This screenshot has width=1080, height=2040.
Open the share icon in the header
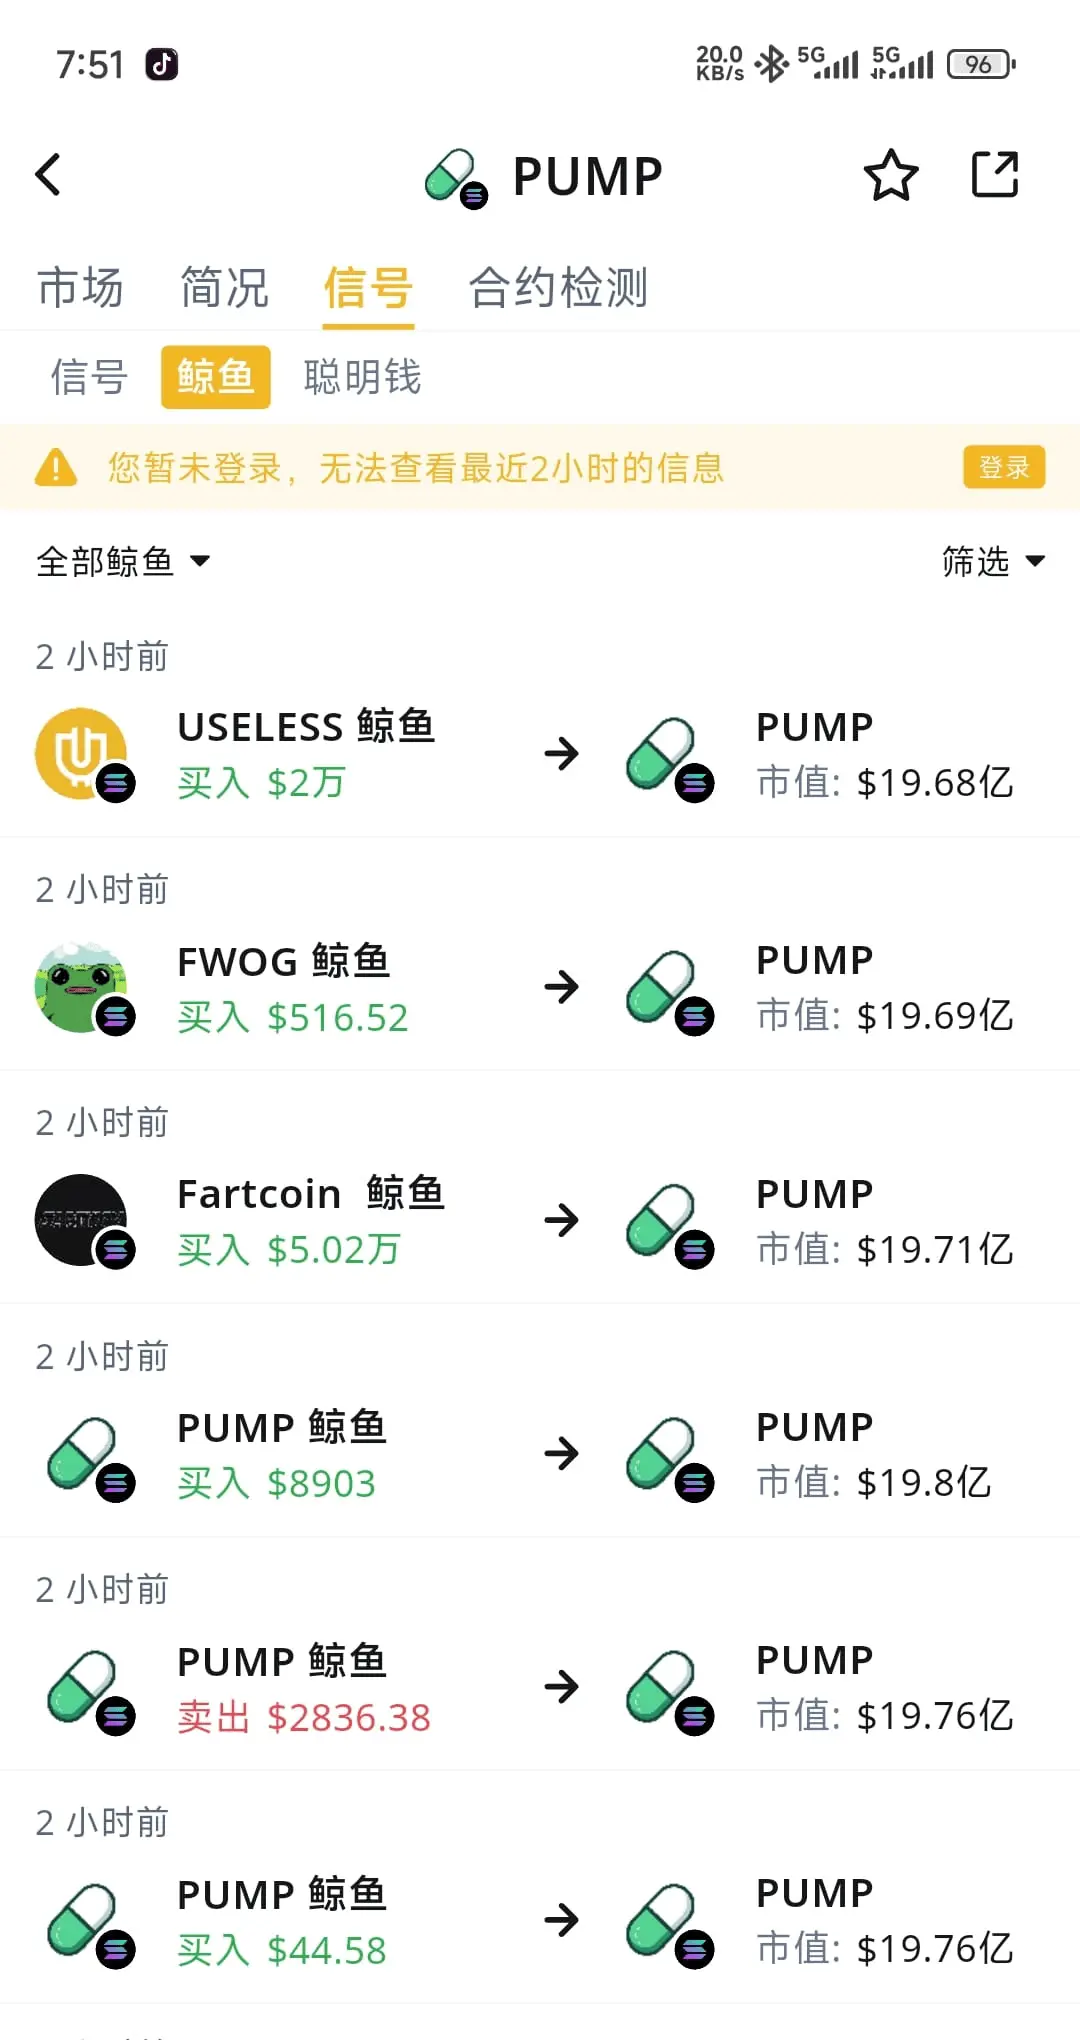(x=995, y=175)
